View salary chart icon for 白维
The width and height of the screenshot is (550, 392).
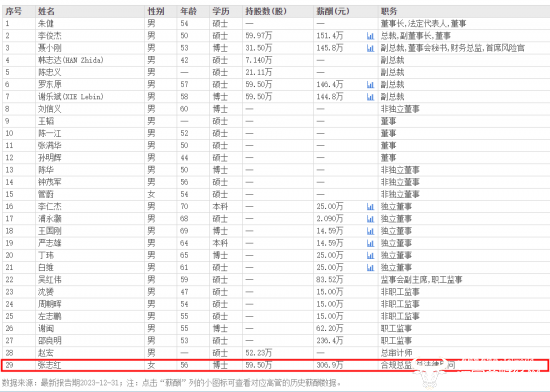pyautogui.click(x=370, y=268)
